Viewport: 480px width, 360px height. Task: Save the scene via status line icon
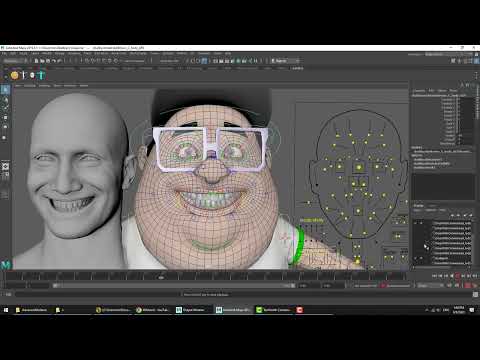point(48,61)
